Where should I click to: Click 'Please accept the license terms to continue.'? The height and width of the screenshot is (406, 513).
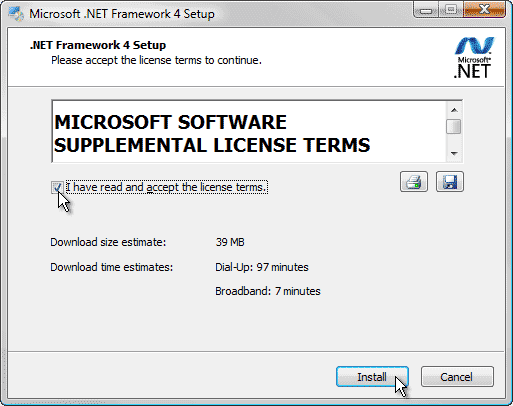coord(156,60)
